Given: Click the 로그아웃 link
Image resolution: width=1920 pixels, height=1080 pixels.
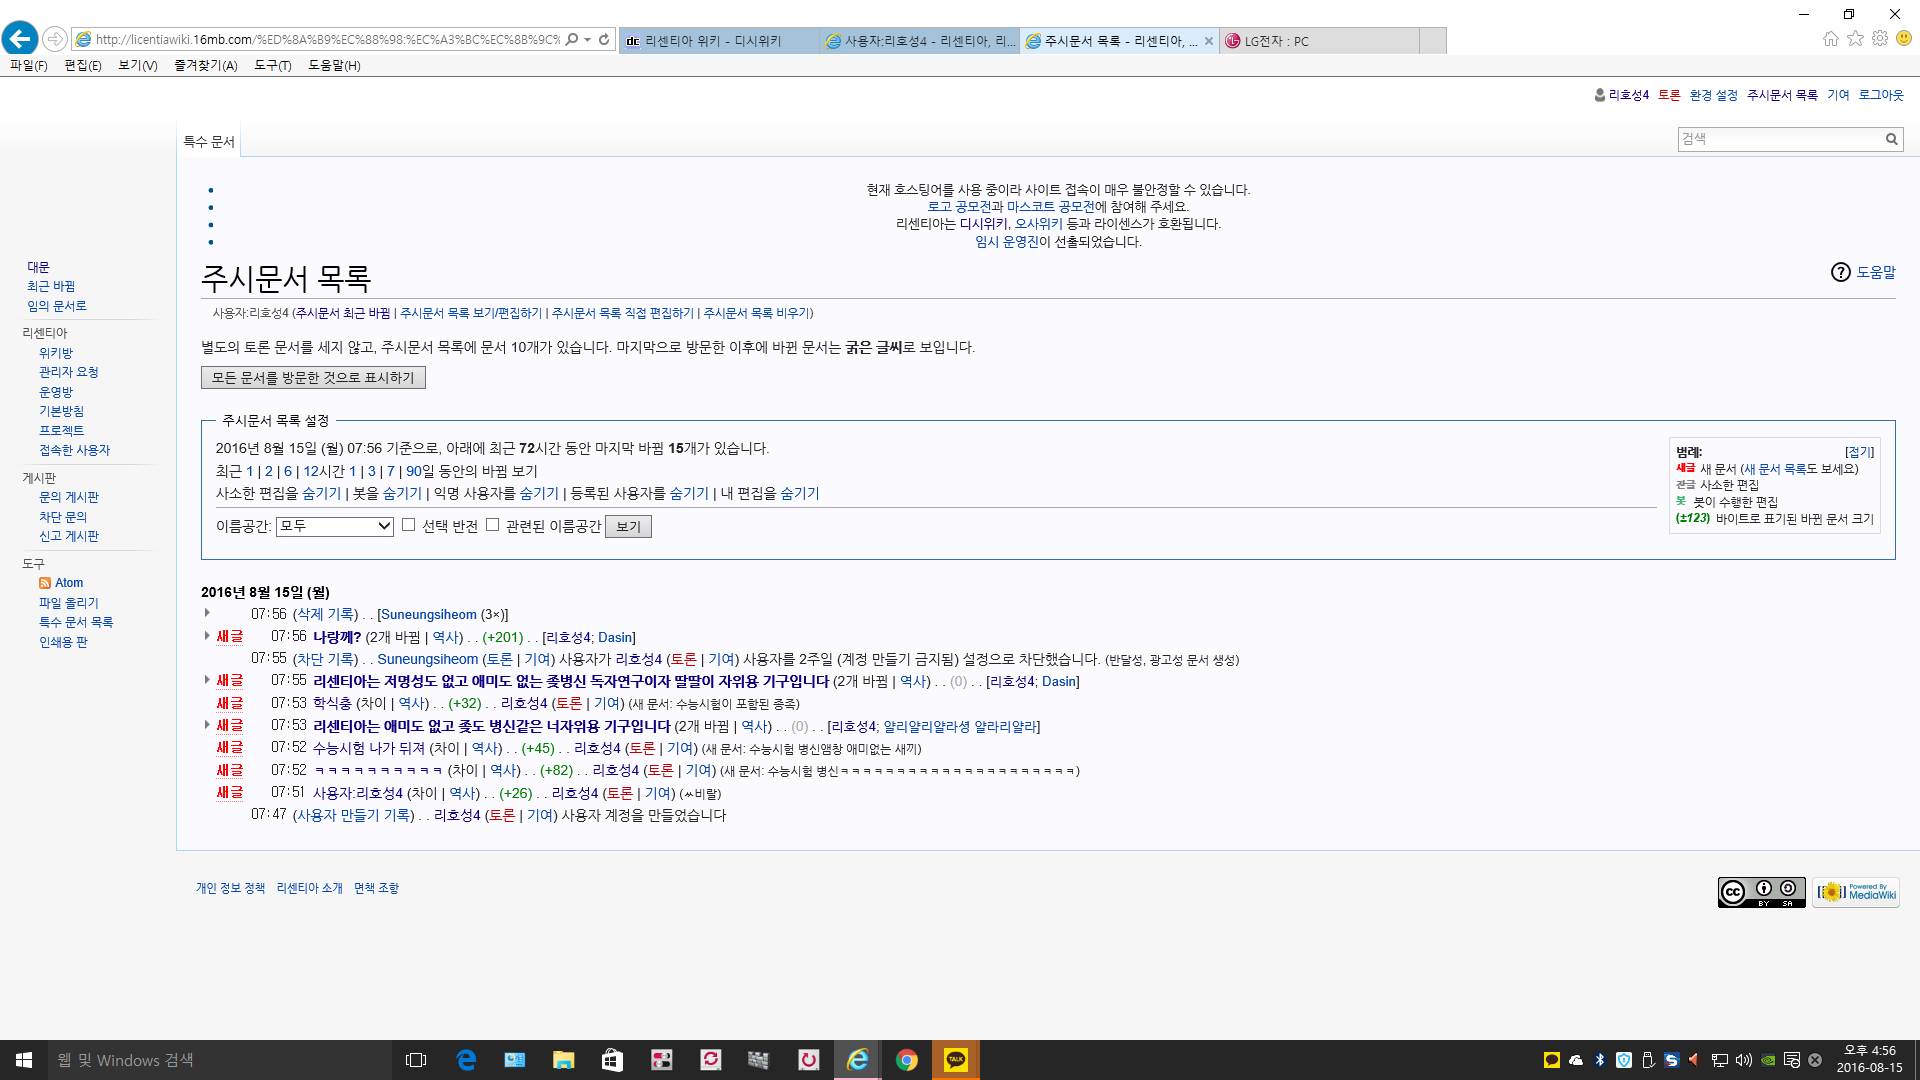Looking at the screenshot, I should click(x=1880, y=95).
